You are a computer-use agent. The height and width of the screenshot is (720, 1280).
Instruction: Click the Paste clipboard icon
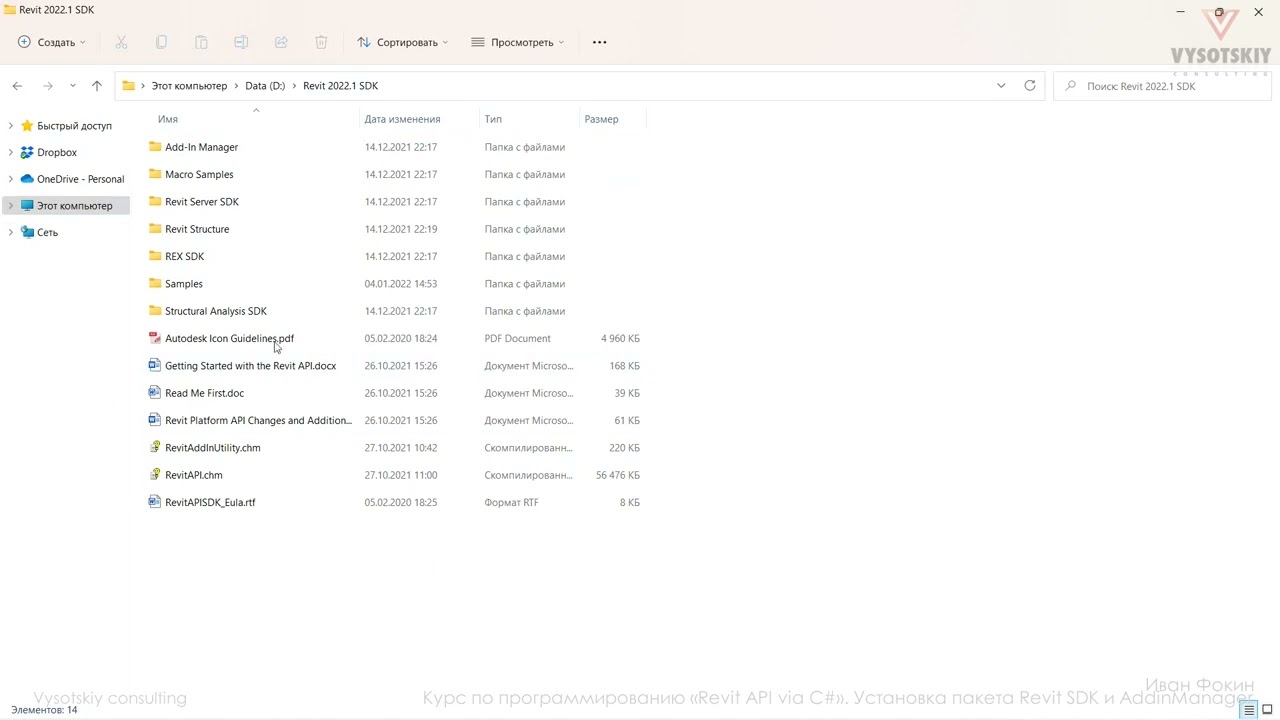coord(201,42)
